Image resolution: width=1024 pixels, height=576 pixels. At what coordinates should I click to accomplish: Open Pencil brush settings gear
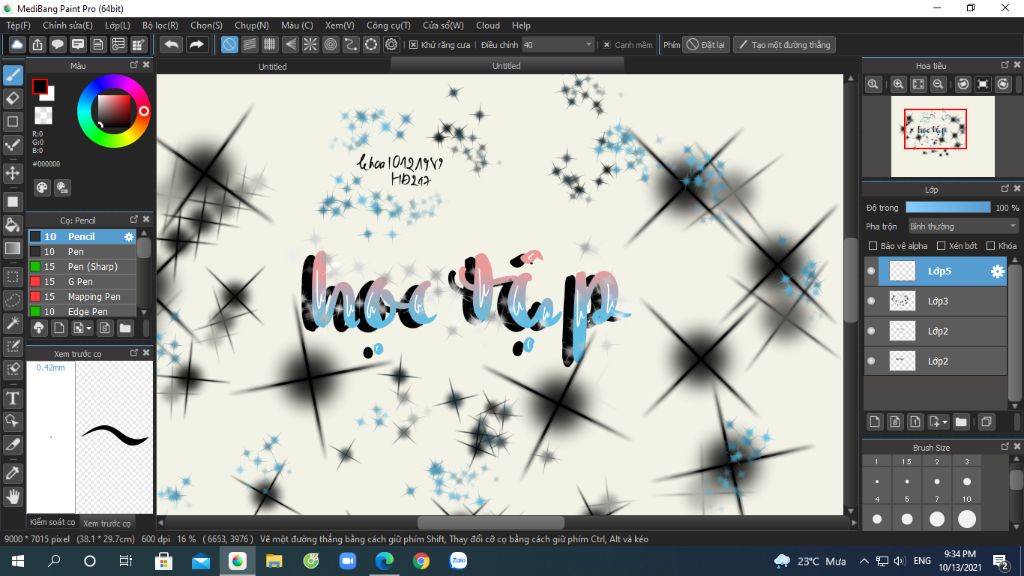[129, 236]
